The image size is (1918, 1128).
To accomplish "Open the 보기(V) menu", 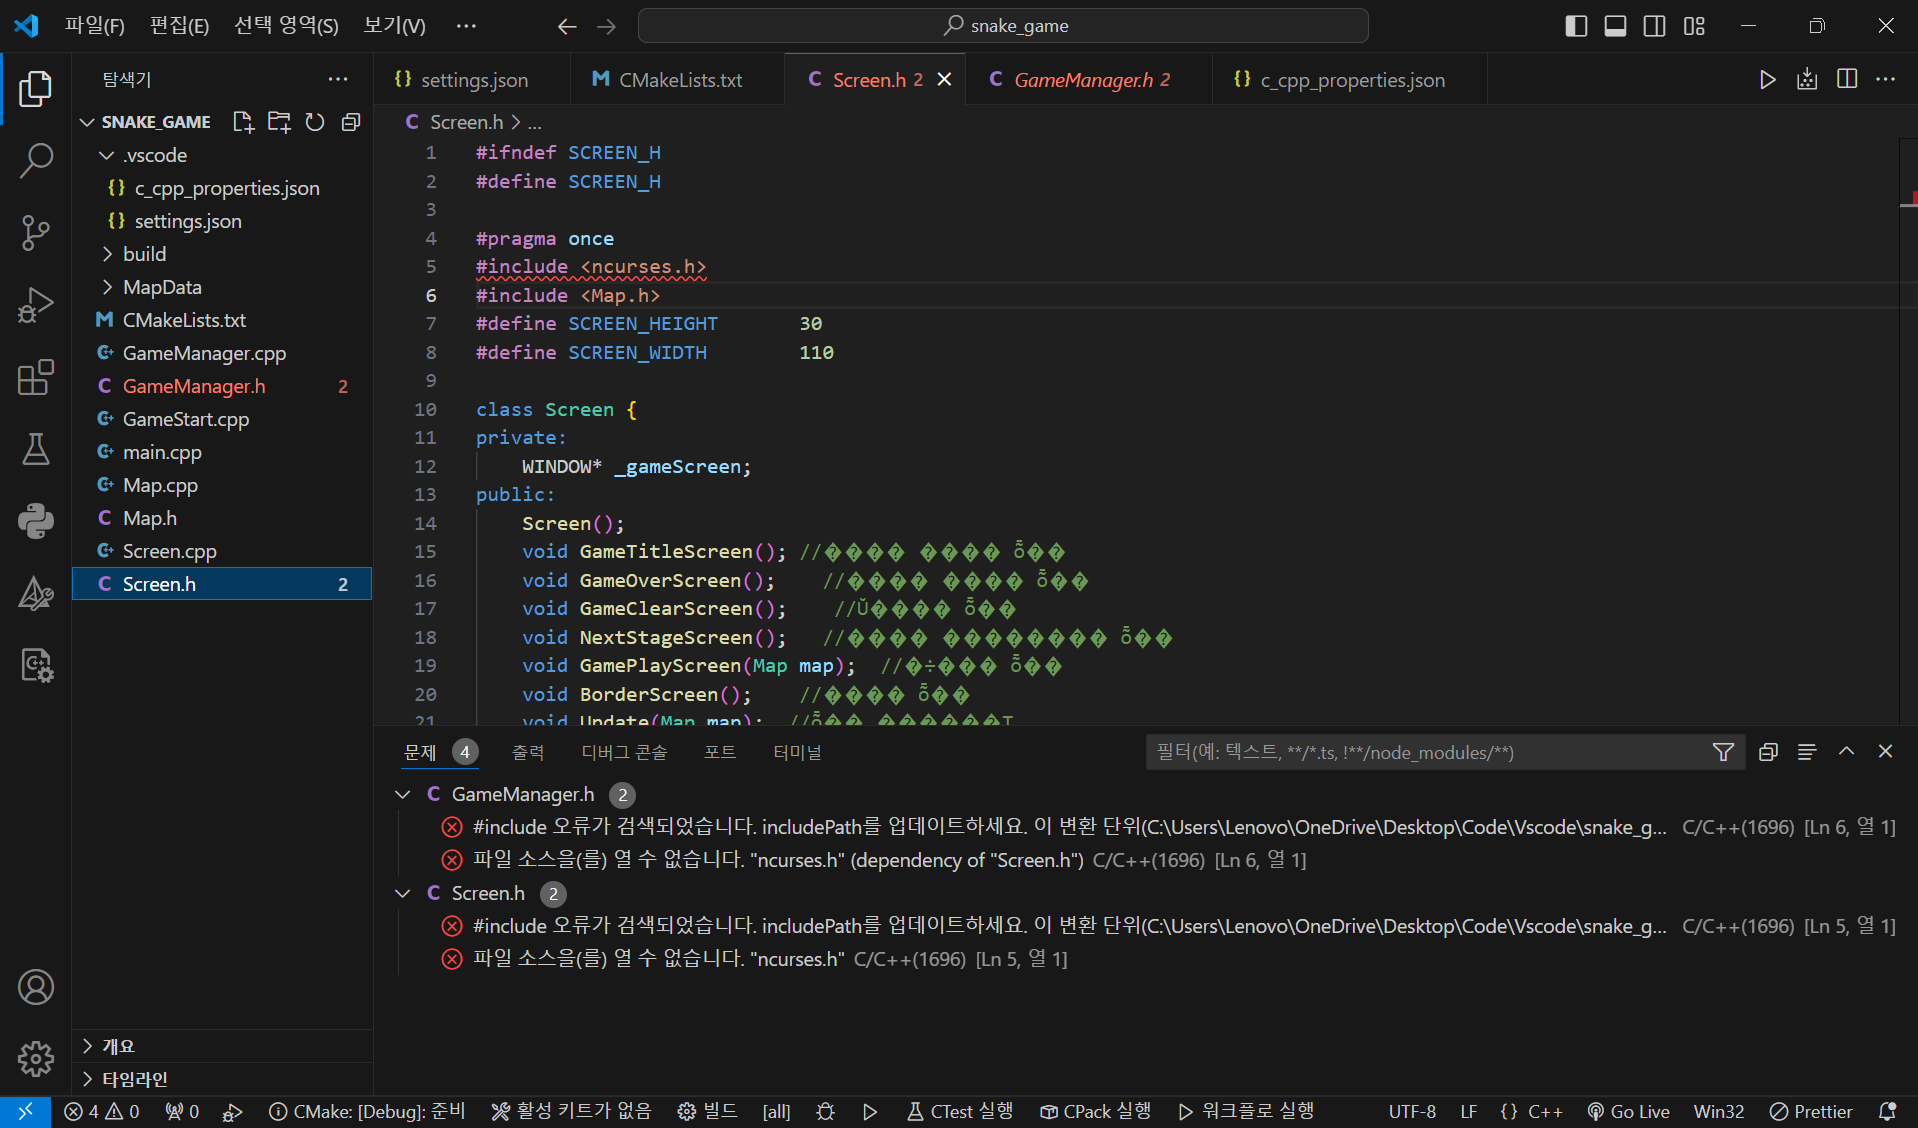I will pos(394,26).
